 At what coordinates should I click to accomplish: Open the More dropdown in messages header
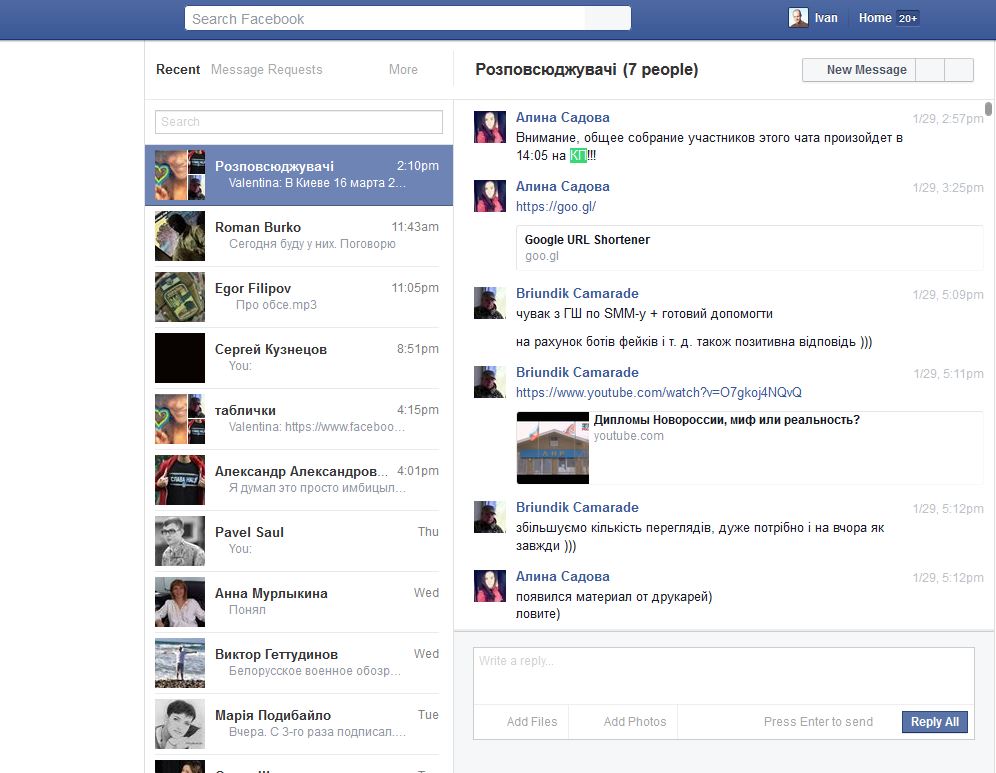point(403,70)
